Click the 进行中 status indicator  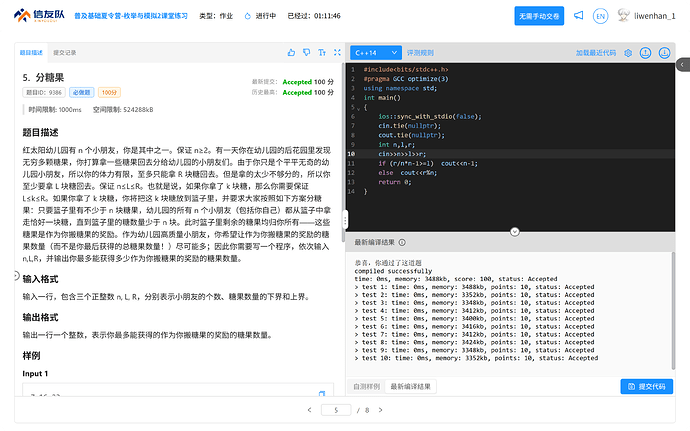point(260,16)
